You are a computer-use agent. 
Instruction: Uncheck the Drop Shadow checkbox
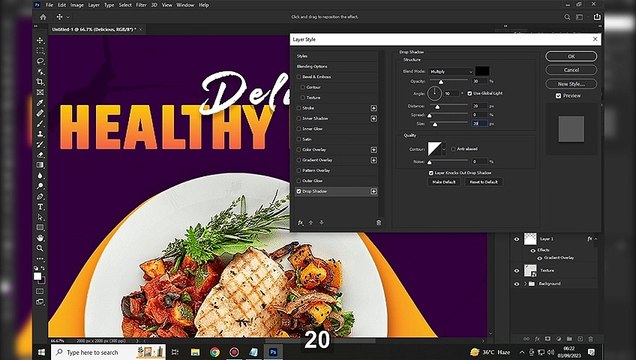coord(299,191)
